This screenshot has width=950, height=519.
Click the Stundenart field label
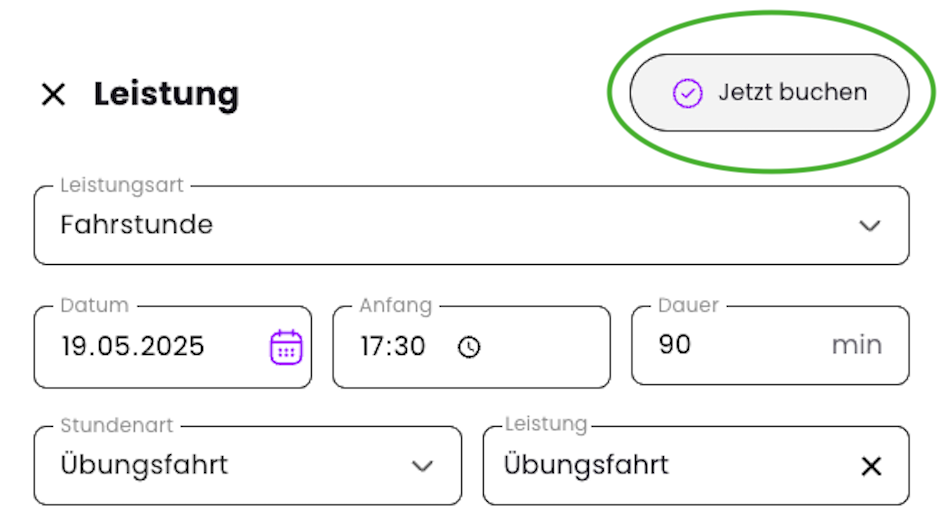point(117,425)
